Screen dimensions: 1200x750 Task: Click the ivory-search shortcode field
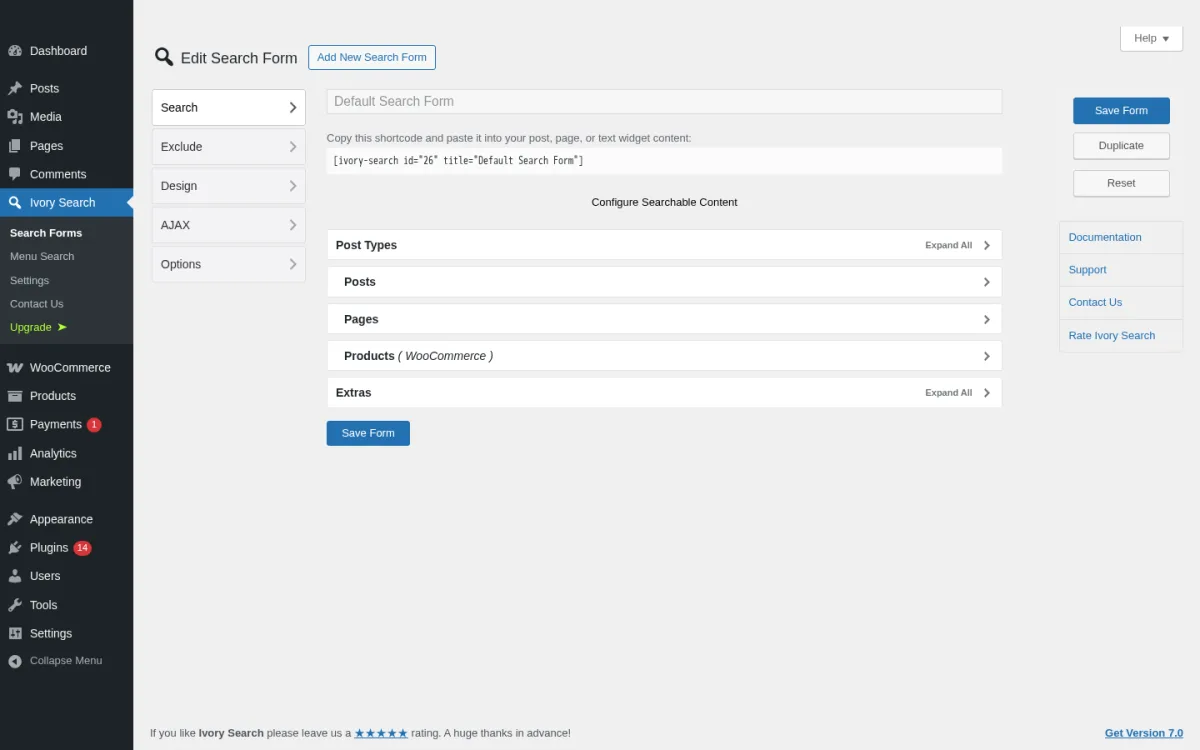tap(664, 161)
